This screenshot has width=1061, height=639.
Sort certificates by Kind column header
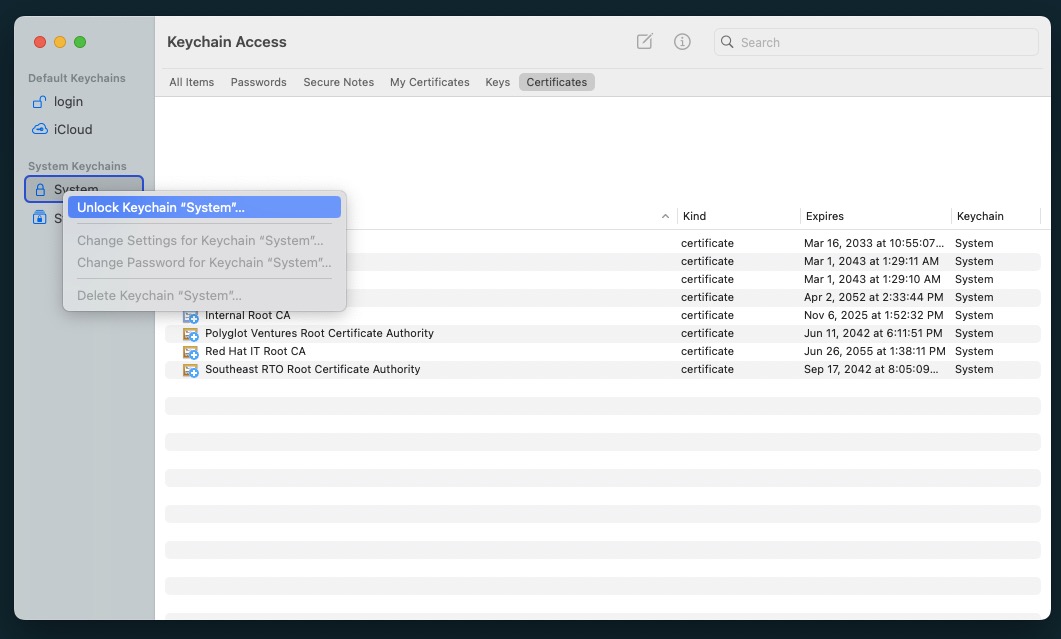pos(736,216)
